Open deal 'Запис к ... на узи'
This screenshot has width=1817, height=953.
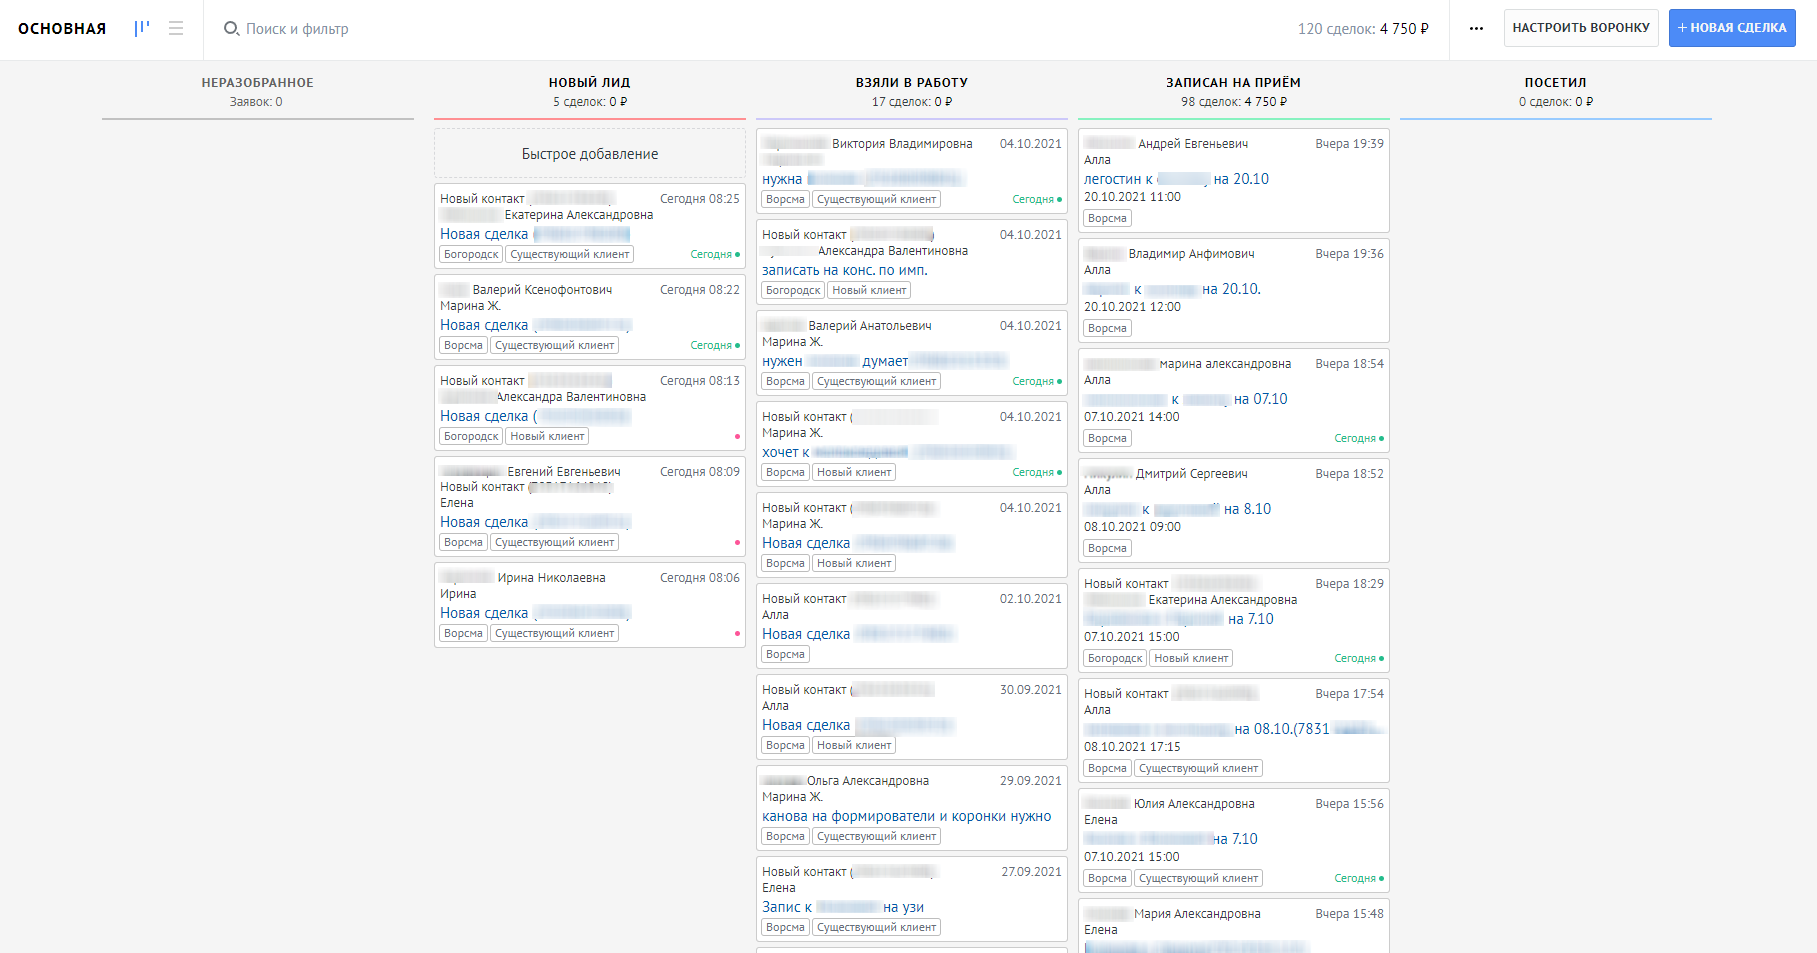click(x=843, y=907)
